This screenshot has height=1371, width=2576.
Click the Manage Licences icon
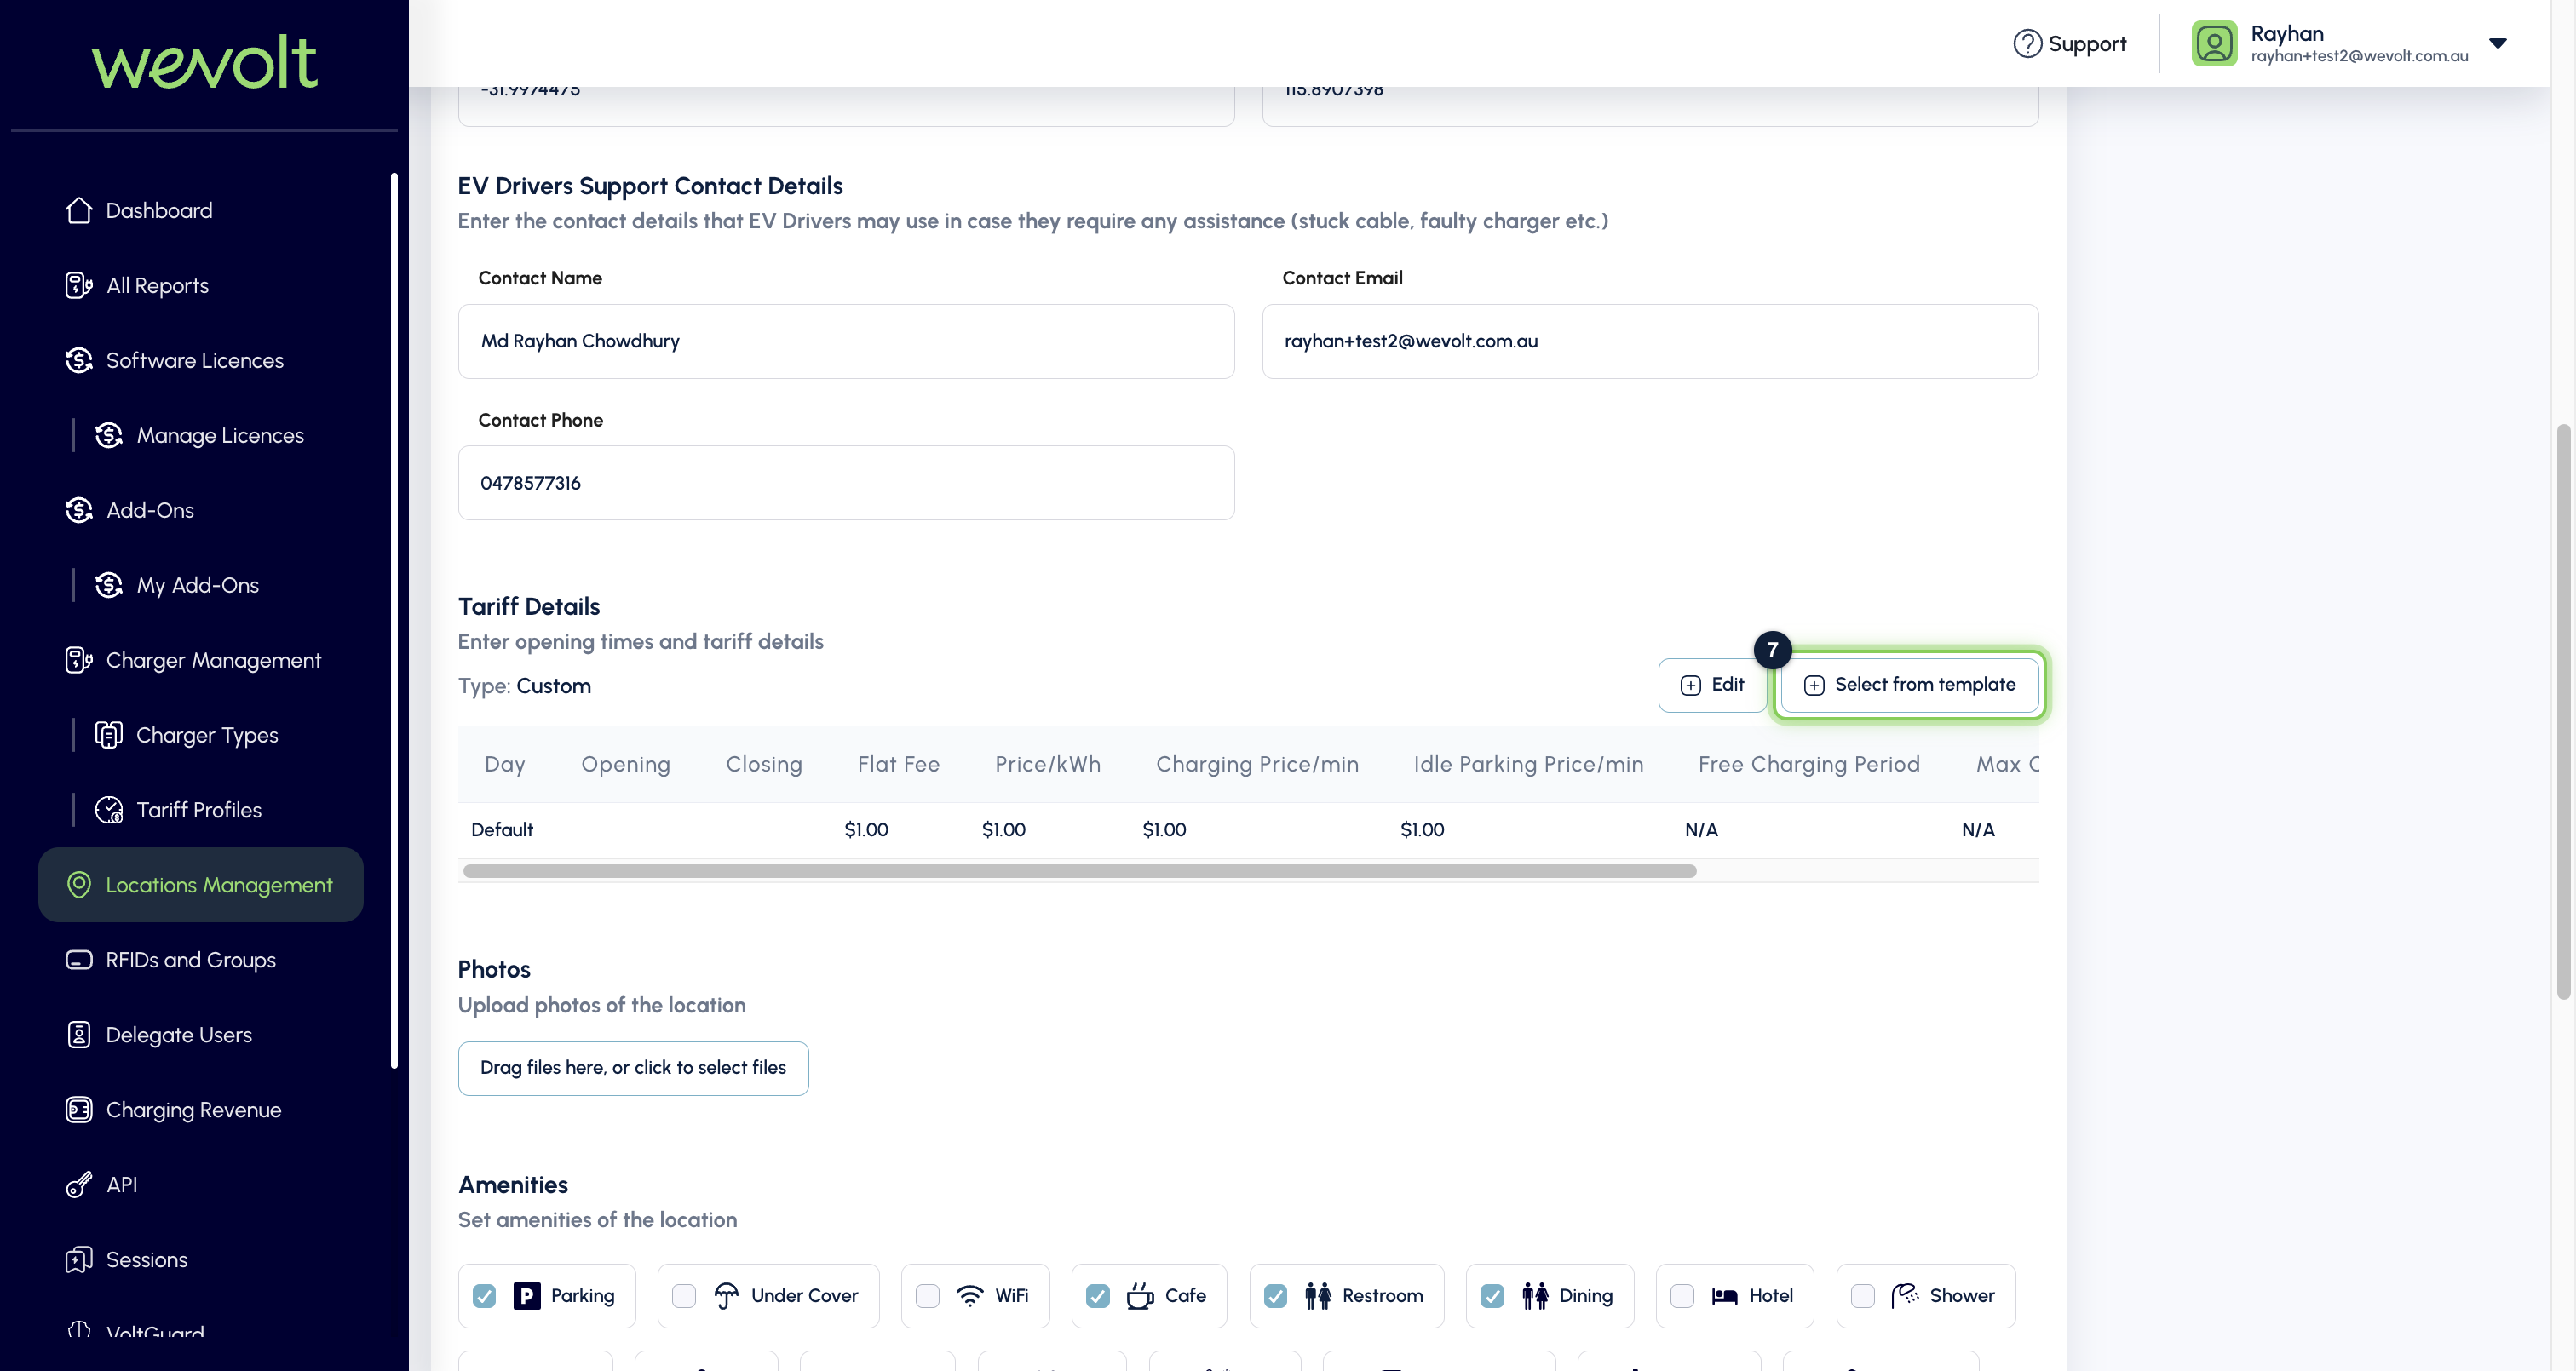tap(109, 435)
